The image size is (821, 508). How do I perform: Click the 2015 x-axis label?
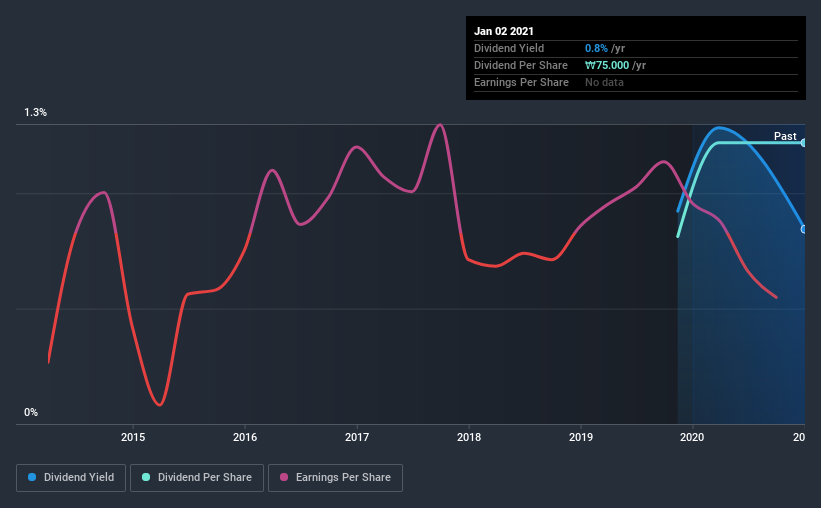coord(133,437)
